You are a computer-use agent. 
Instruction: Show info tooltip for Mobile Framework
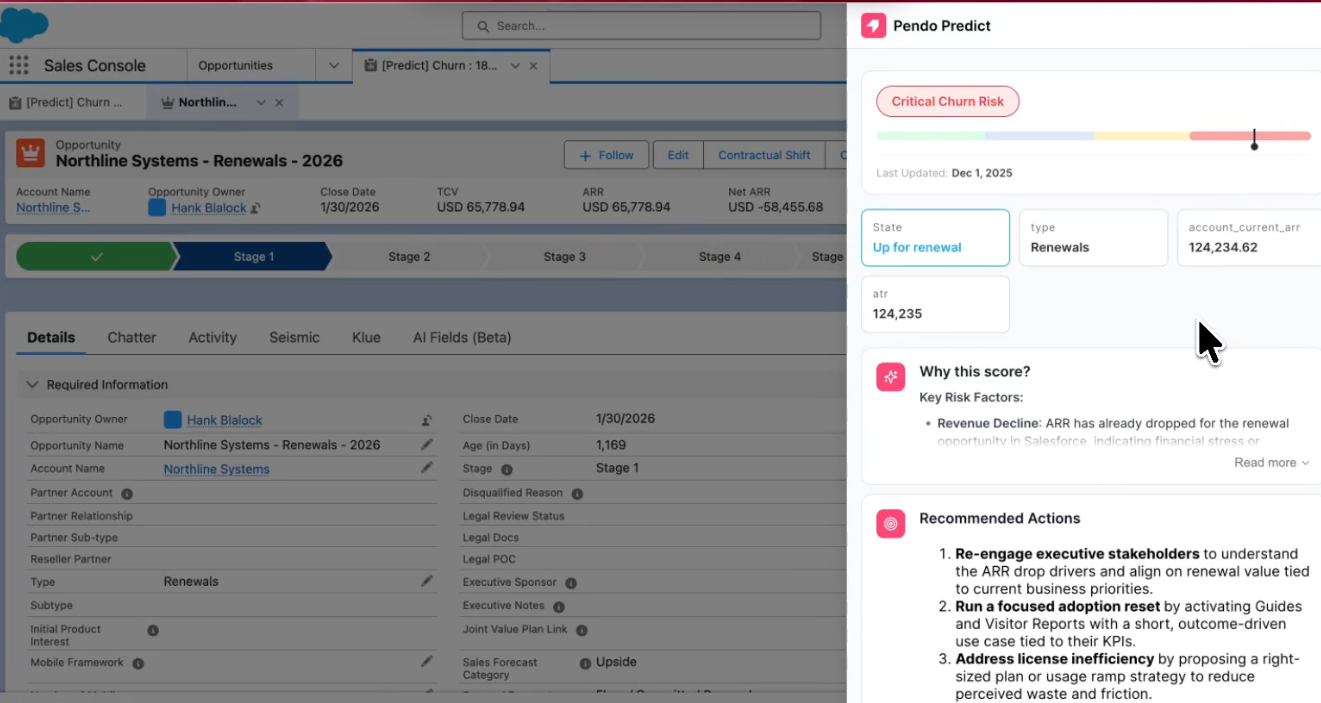[x=138, y=663]
